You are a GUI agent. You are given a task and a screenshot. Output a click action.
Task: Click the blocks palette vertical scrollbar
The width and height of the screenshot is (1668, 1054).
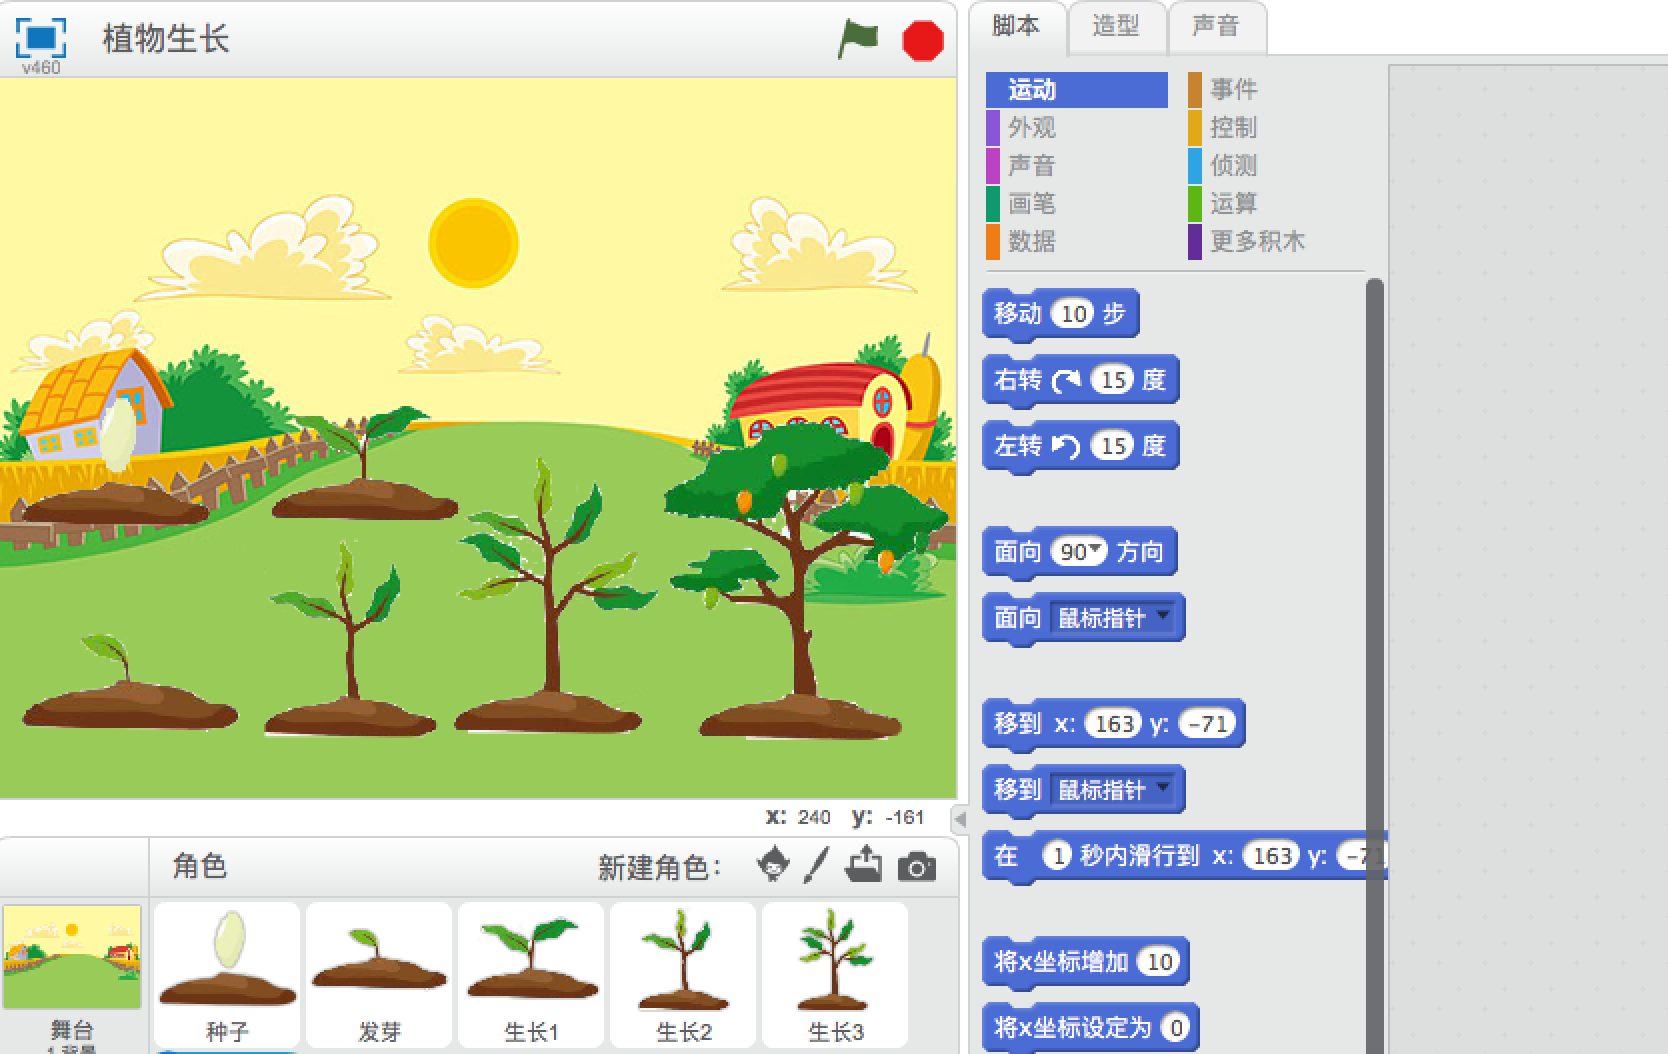(1375, 665)
